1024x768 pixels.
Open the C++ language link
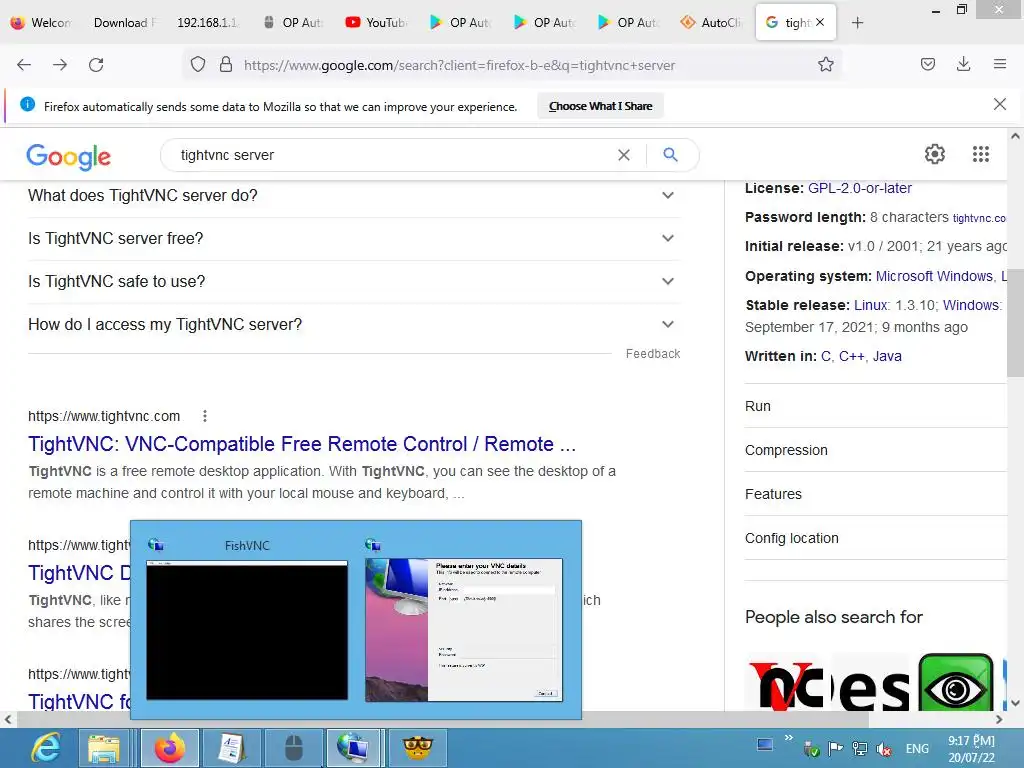coord(852,356)
